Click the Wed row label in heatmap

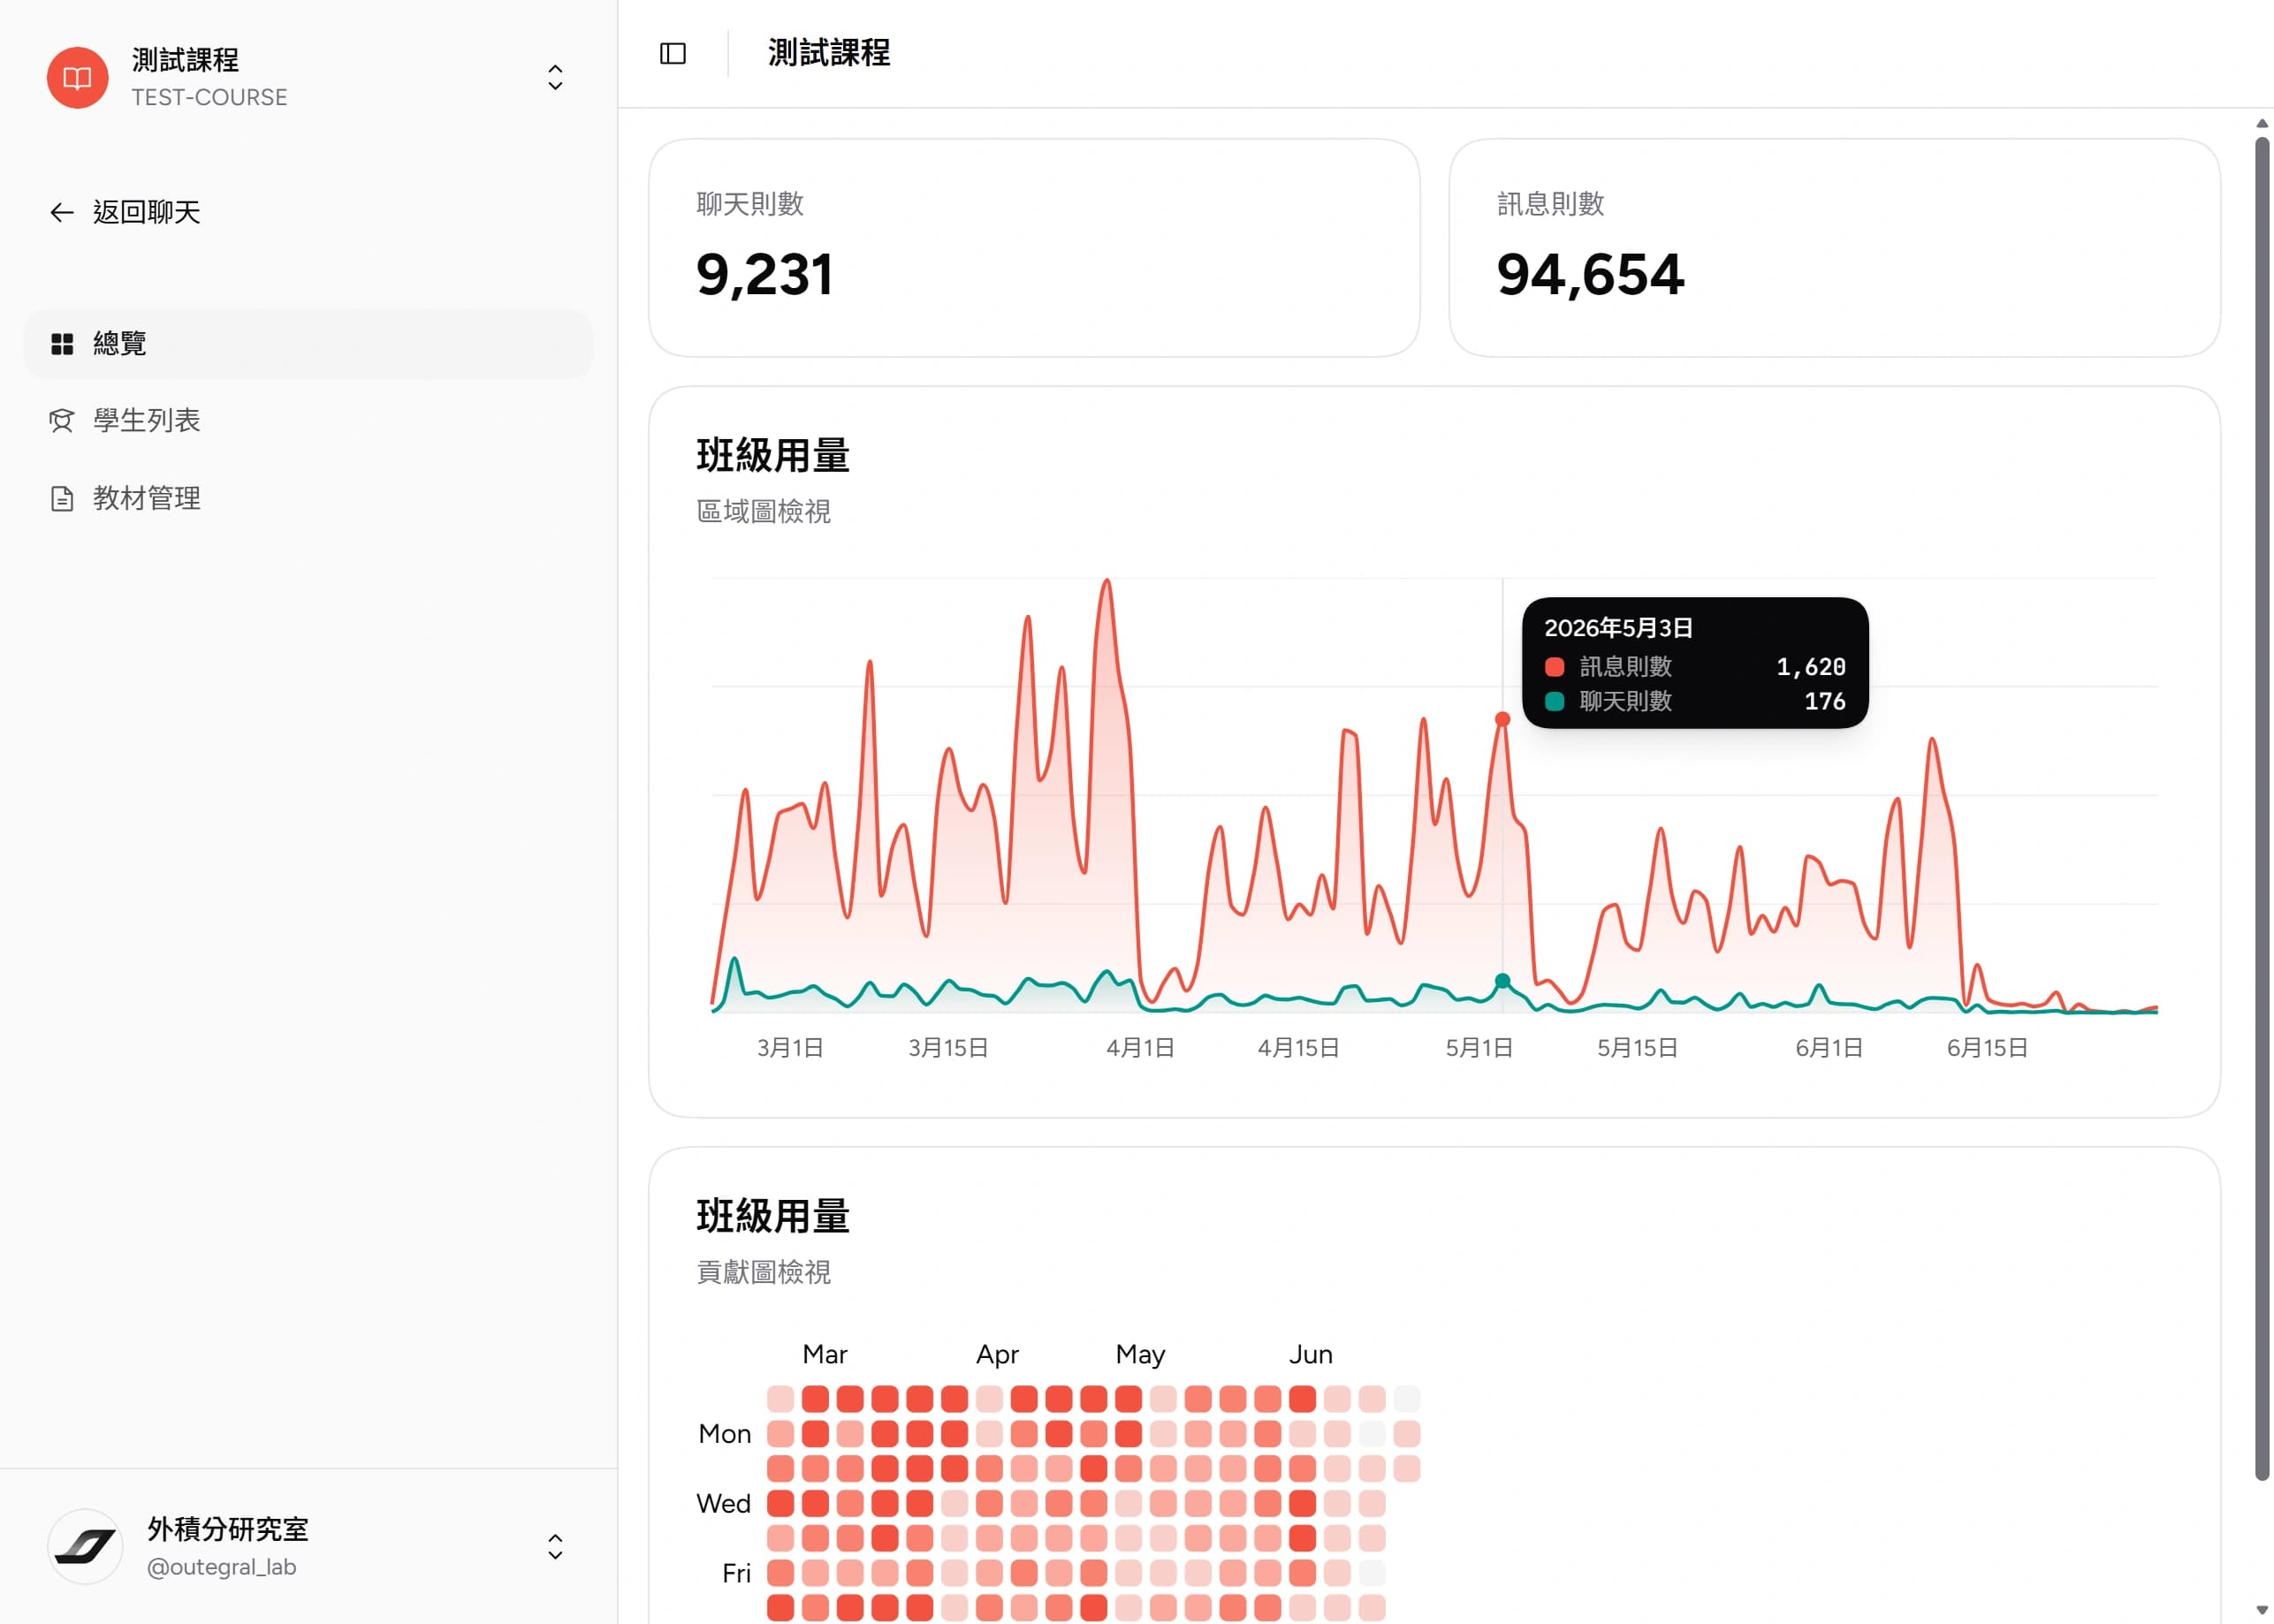(724, 1504)
